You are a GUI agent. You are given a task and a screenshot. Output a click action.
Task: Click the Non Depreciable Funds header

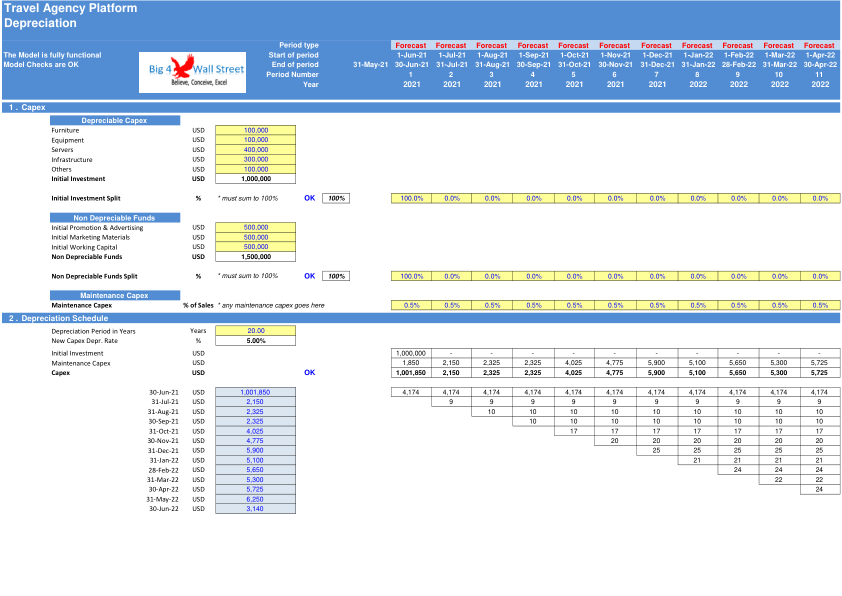pyautogui.click(x=115, y=218)
